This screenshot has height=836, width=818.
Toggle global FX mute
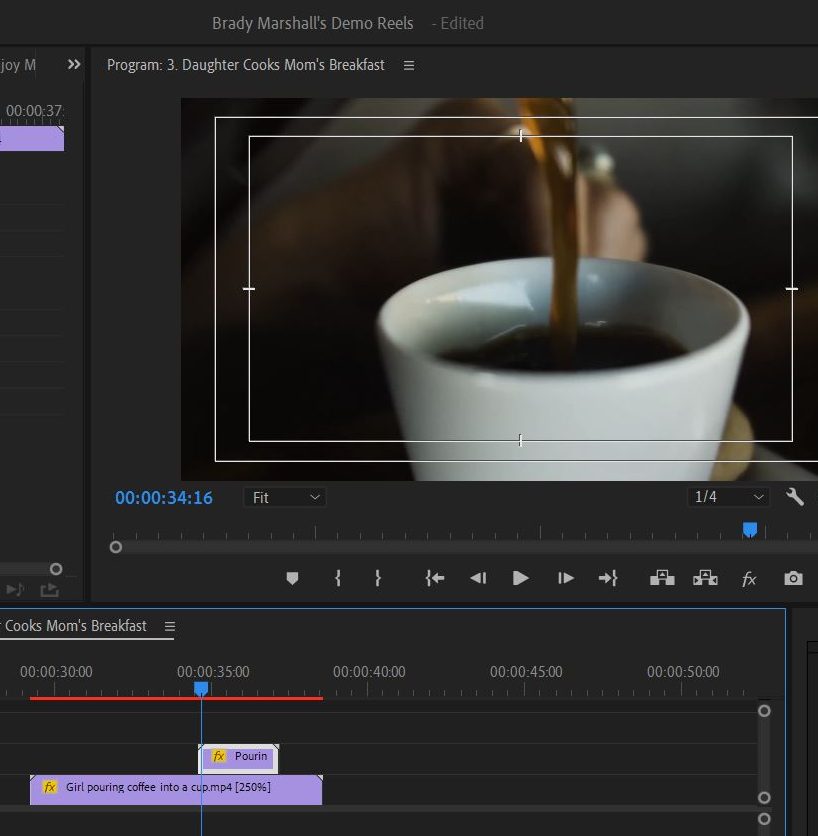click(749, 579)
